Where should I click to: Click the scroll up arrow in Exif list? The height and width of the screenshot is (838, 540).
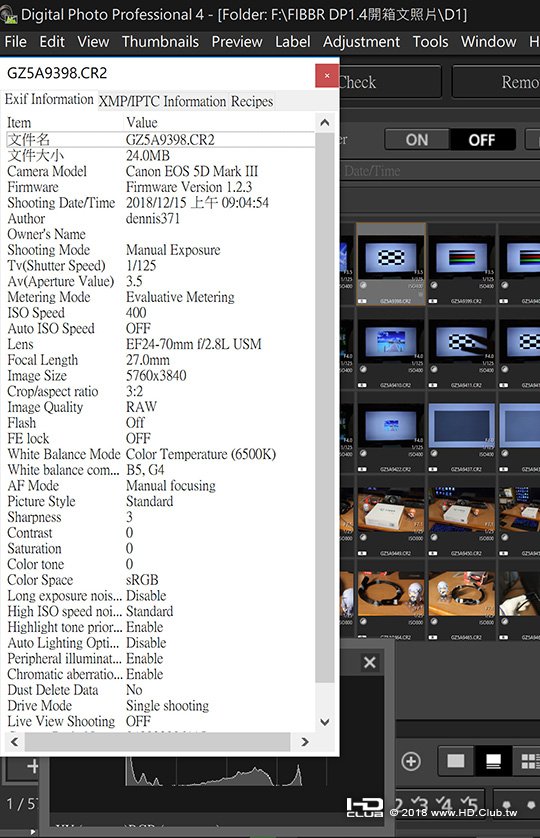coord(325,122)
